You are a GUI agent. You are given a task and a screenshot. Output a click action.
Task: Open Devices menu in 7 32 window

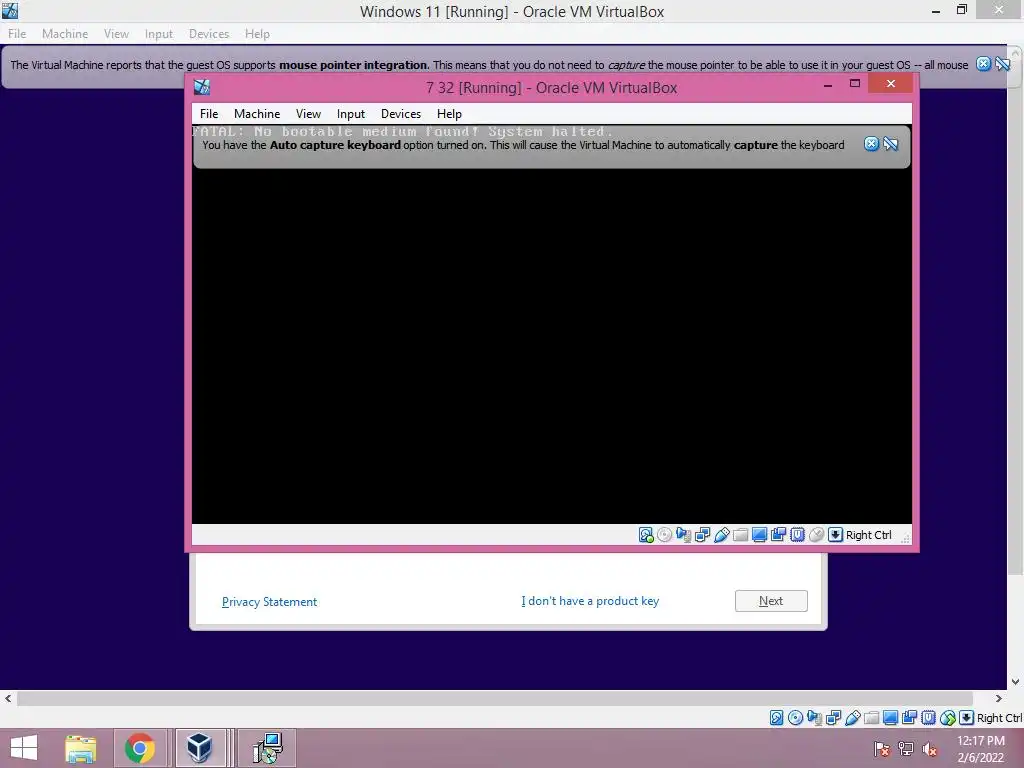pos(401,114)
